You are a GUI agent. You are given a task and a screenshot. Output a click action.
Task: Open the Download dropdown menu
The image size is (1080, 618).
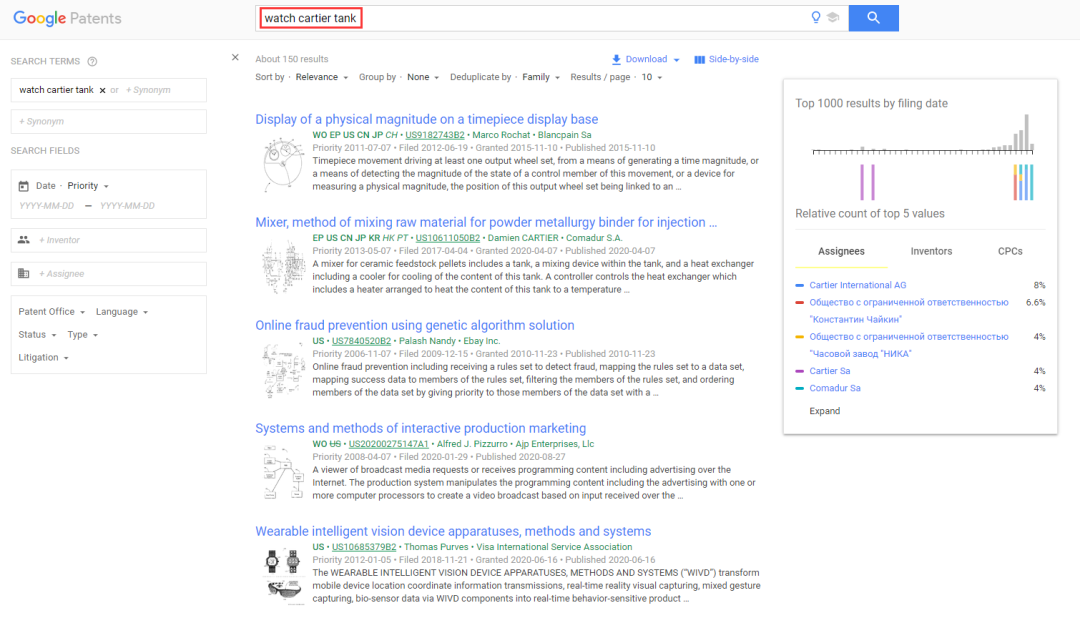tap(646, 59)
